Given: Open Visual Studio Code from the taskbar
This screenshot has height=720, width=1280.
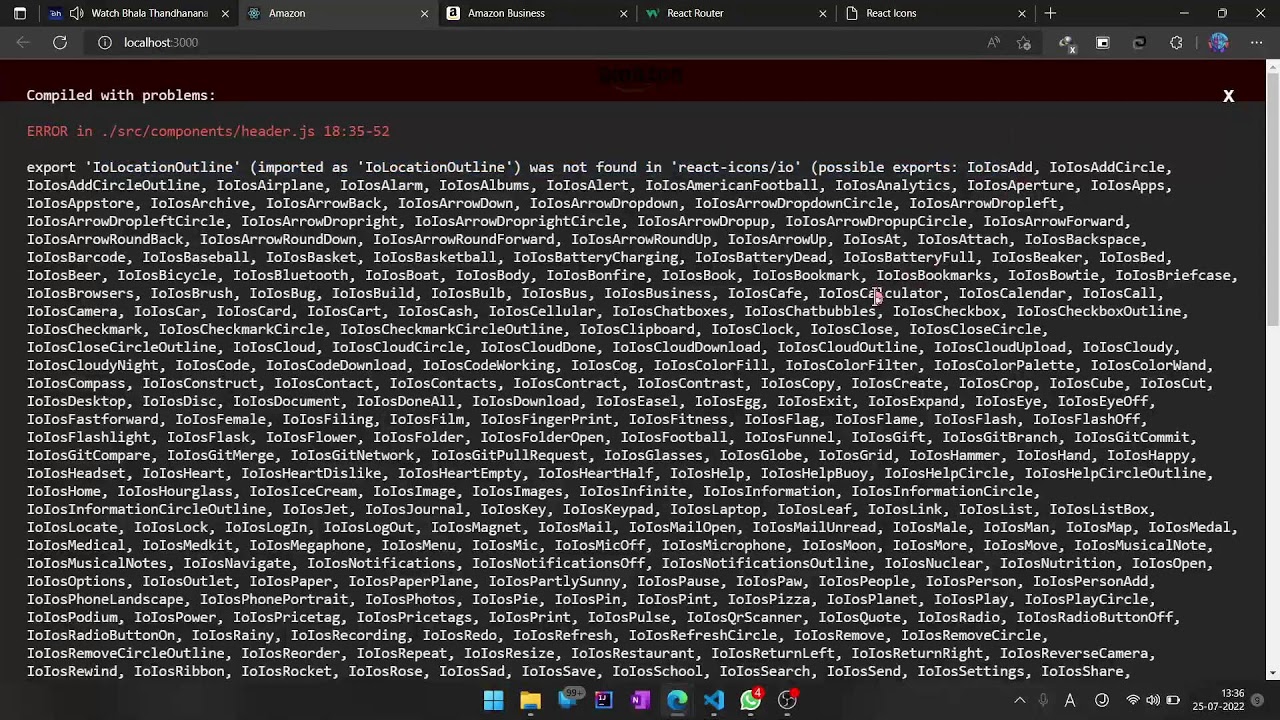Looking at the screenshot, I should [714, 700].
